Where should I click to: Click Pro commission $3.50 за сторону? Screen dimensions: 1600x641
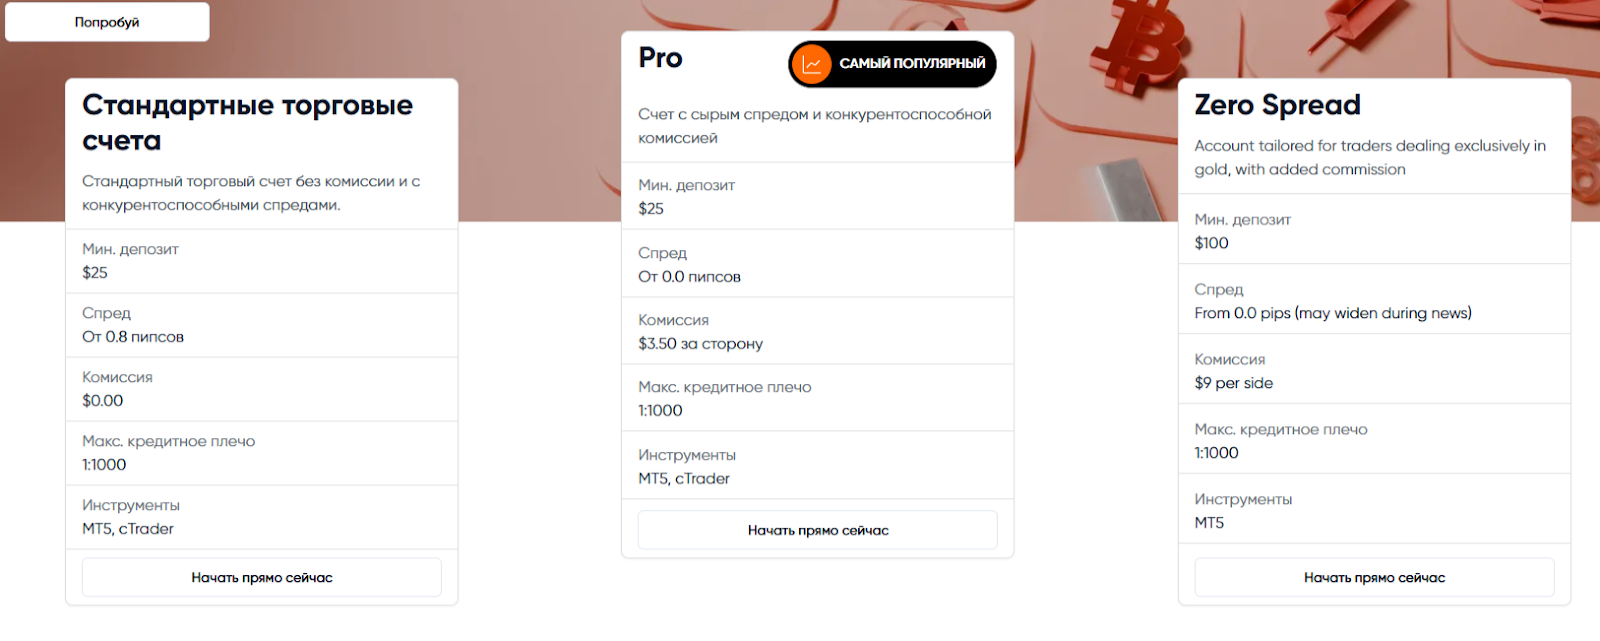(x=700, y=343)
